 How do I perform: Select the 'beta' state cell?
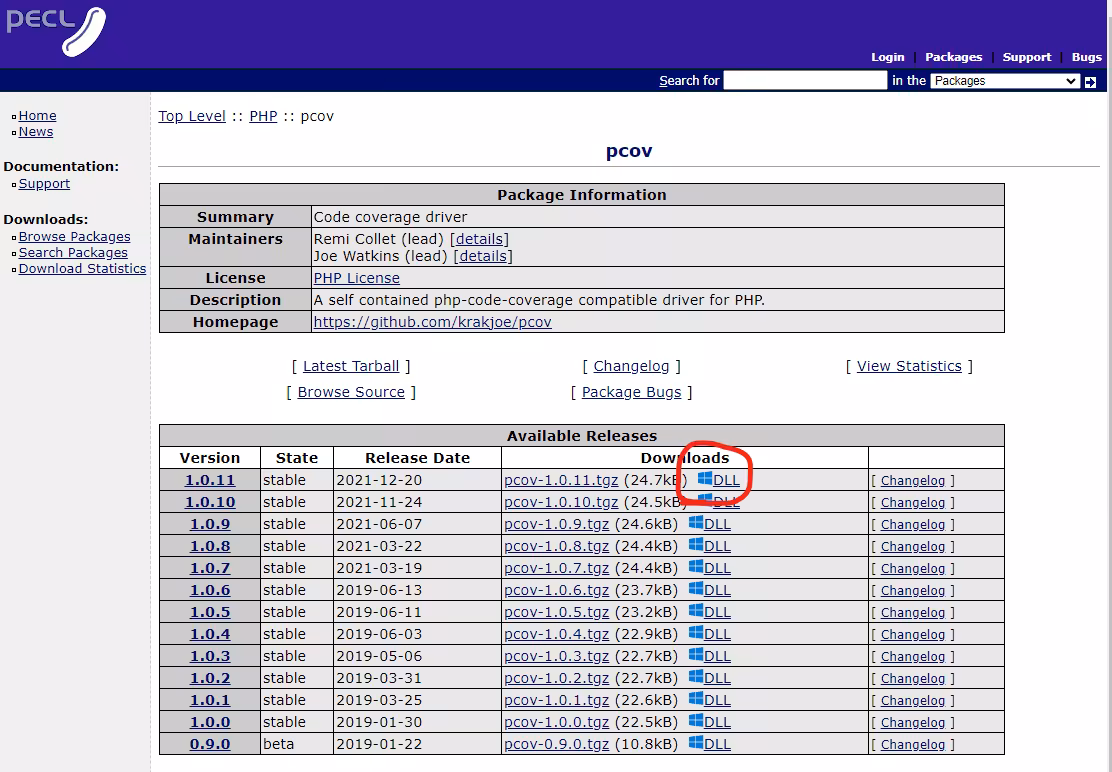coord(296,744)
